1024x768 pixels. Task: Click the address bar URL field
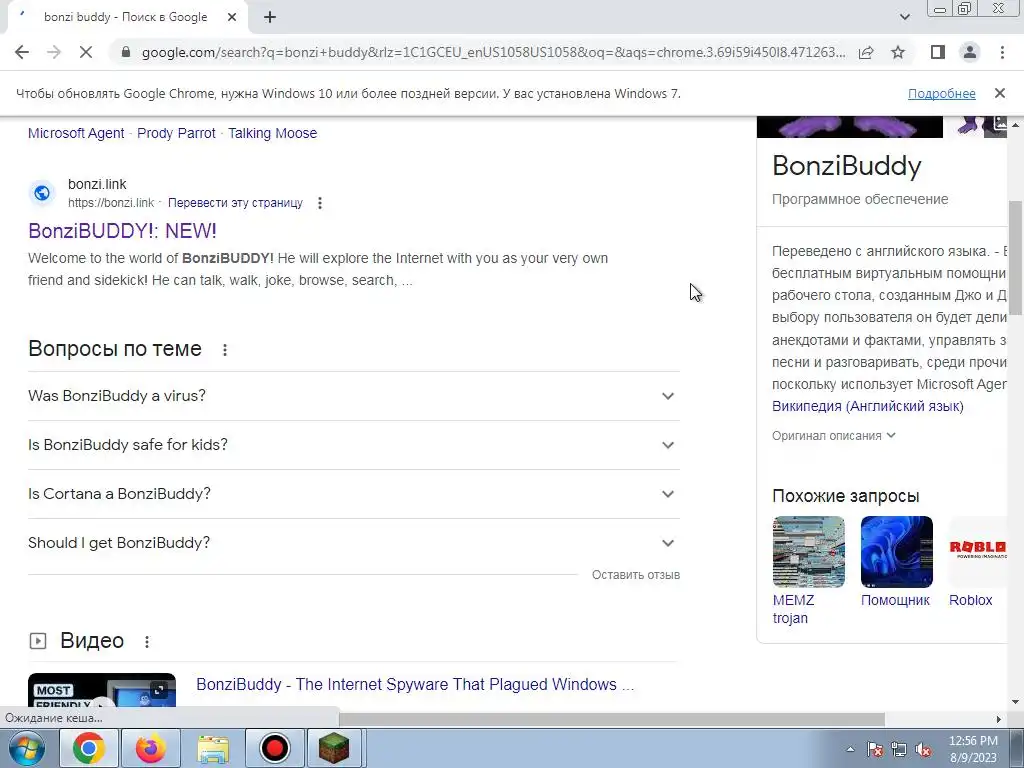point(493,52)
